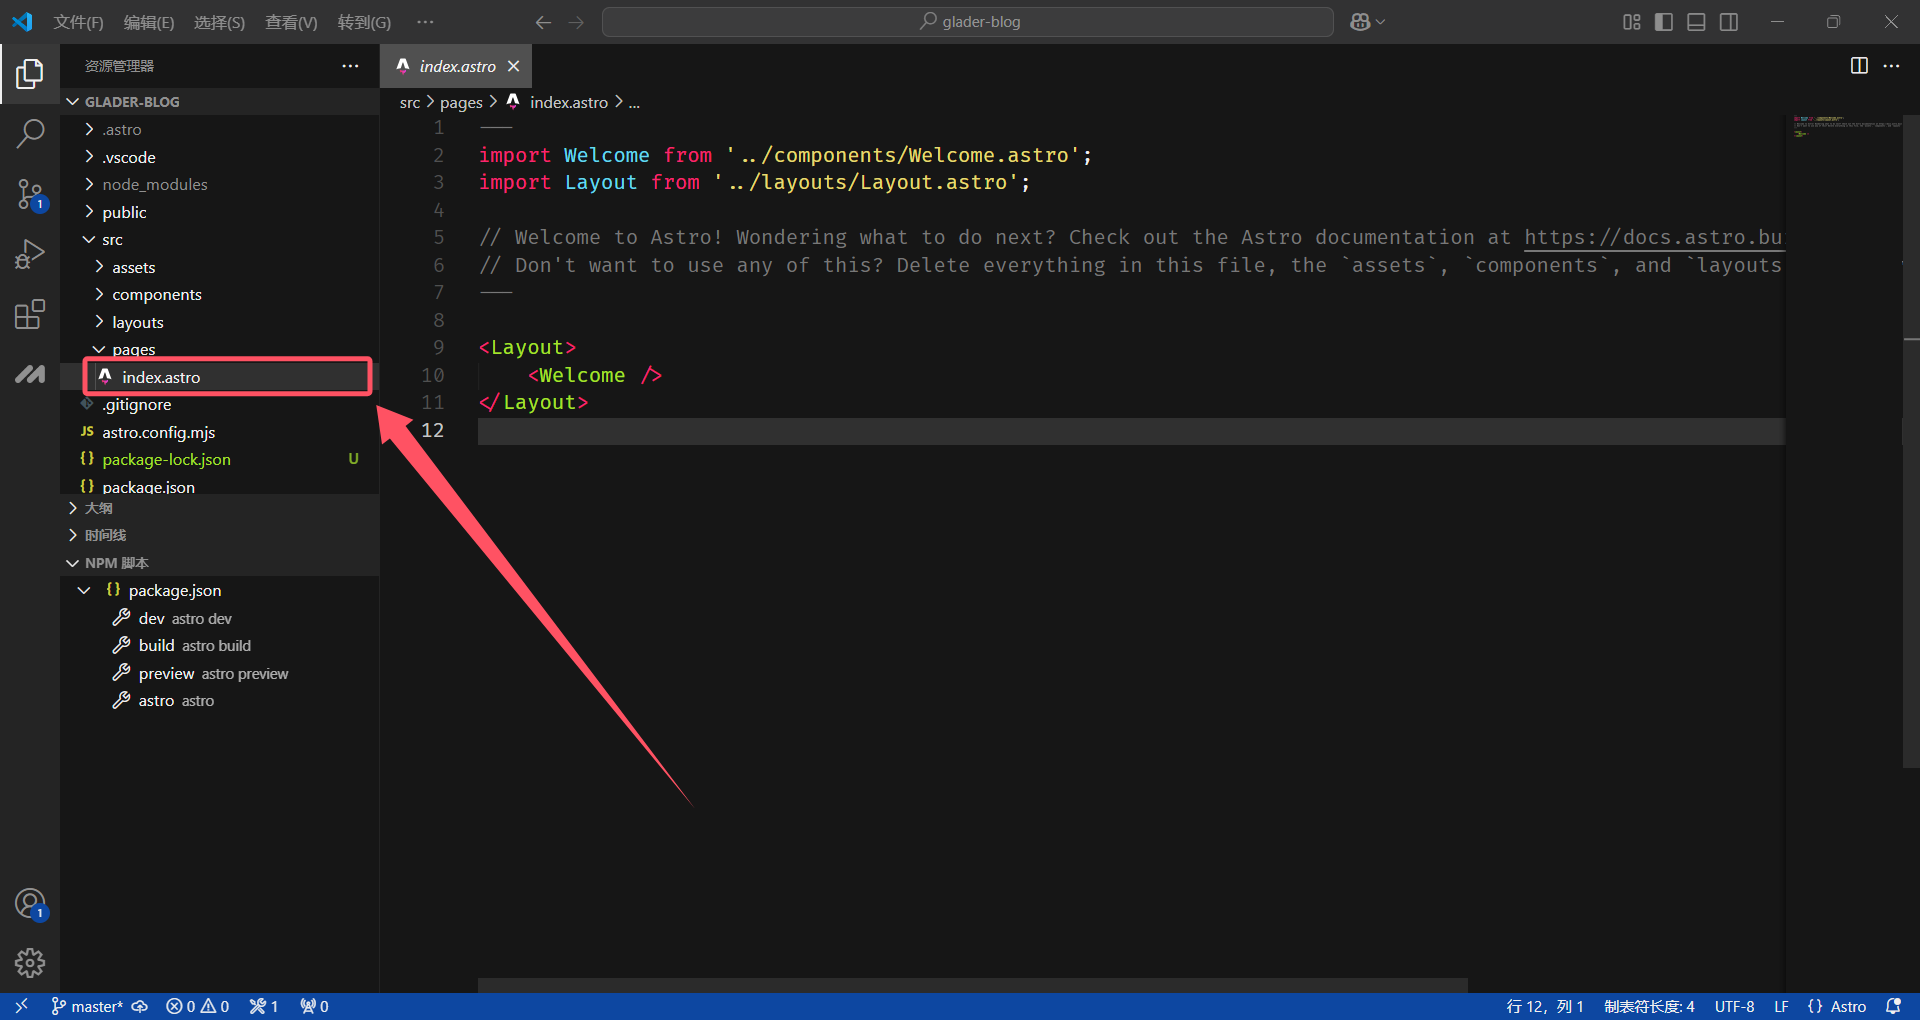Viewport: 1920px width, 1020px height.
Task: Click the master branch in status bar
Action: [x=88, y=1006]
